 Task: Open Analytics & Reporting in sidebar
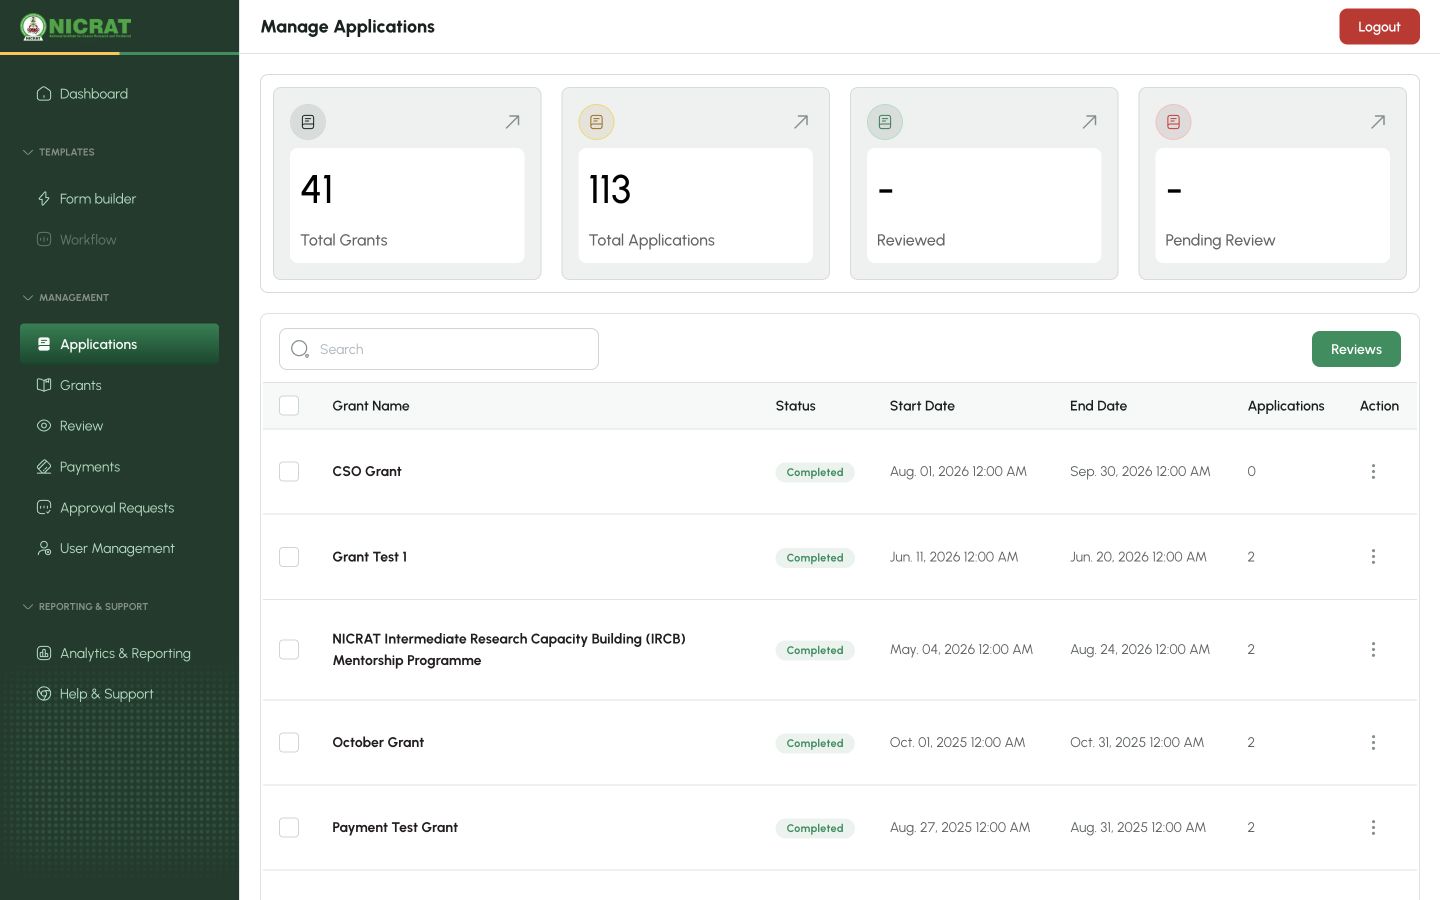119,653
